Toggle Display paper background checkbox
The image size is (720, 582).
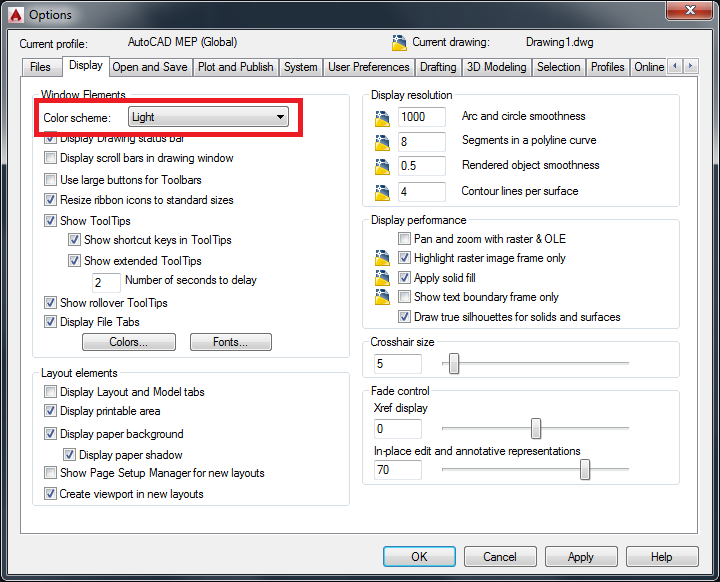tap(50, 434)
